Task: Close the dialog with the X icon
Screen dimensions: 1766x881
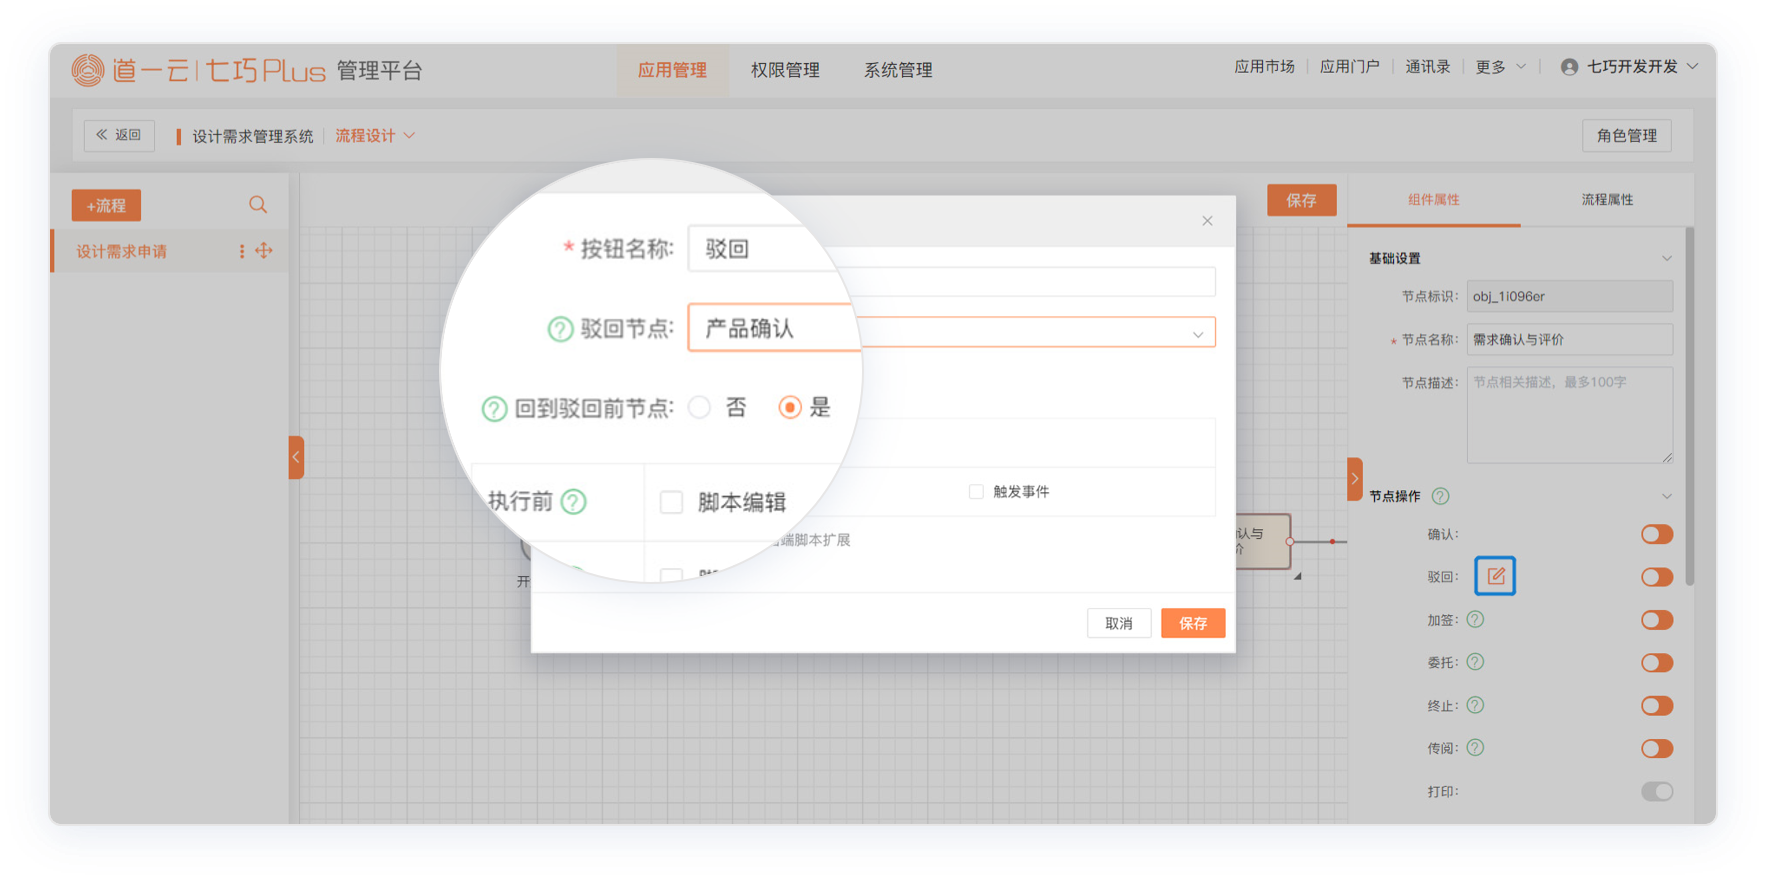Action: [x=1207, y=221]
